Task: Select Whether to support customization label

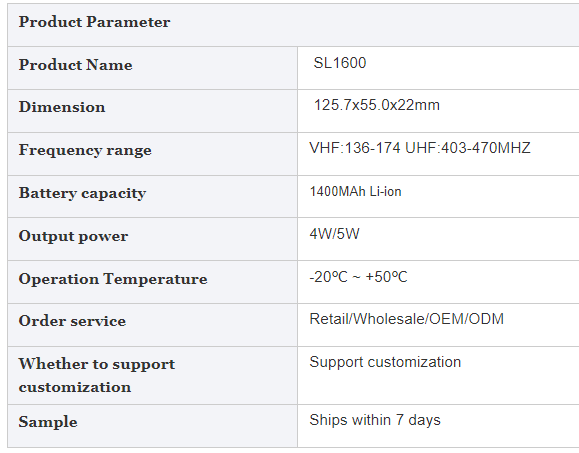Action: click(97, 375)
